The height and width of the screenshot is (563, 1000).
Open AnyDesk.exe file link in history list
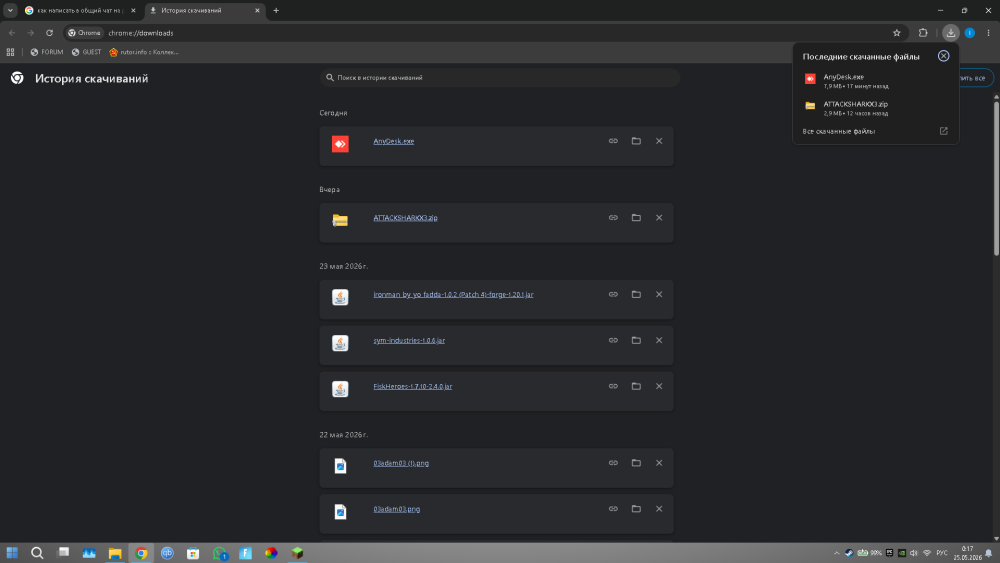click(x=393, y=142)
